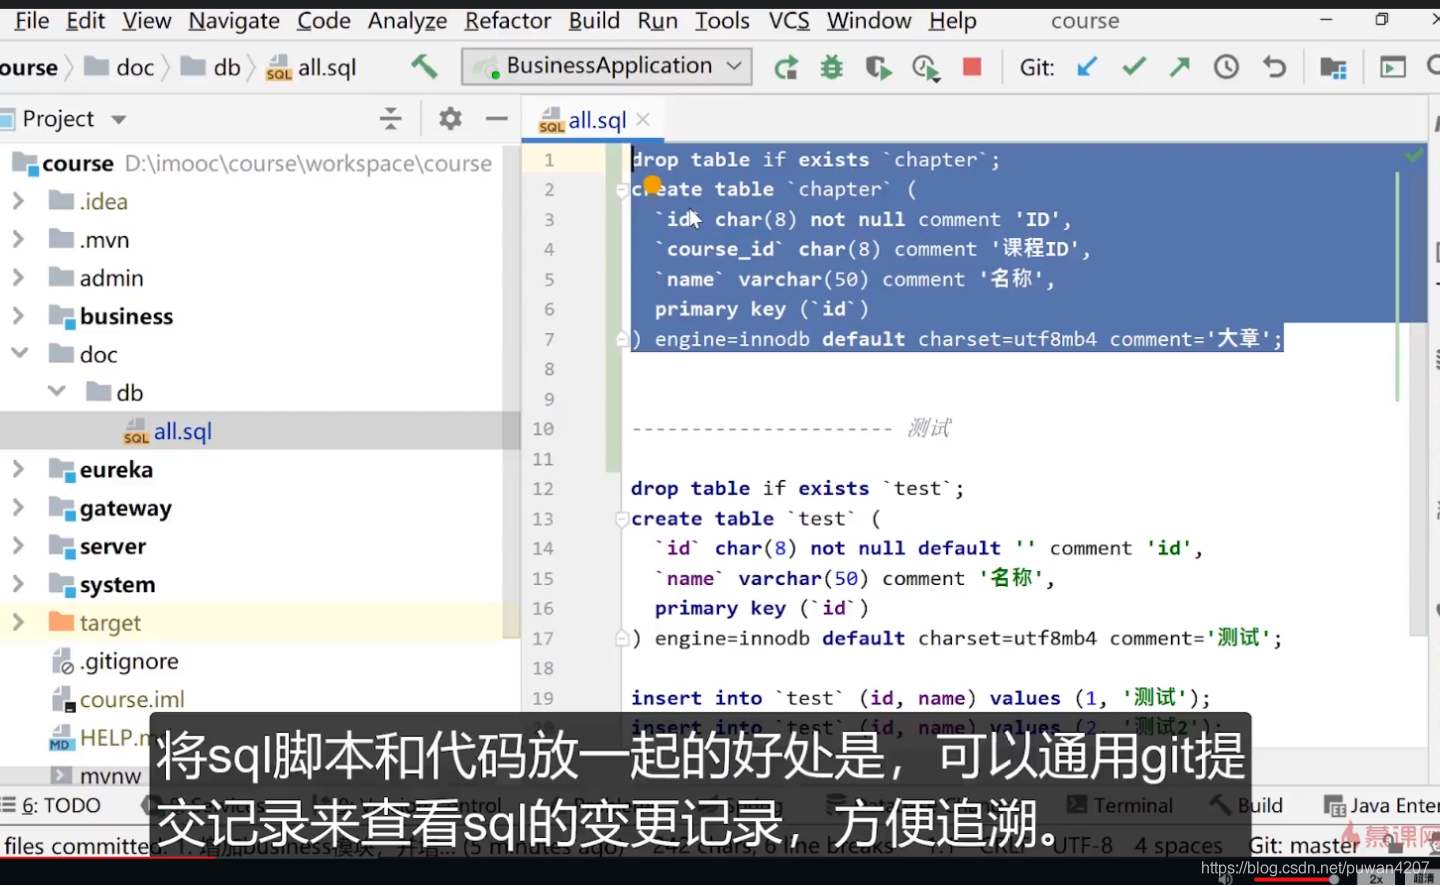The width and height of the screenshot is (1440, 887).
Task: Commit changes with the green checkmark
Action: [1134, 67]
